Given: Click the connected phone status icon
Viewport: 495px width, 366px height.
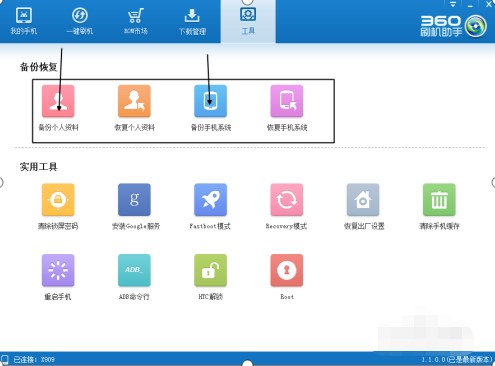Looking at the screenshot, I should 5,359.
